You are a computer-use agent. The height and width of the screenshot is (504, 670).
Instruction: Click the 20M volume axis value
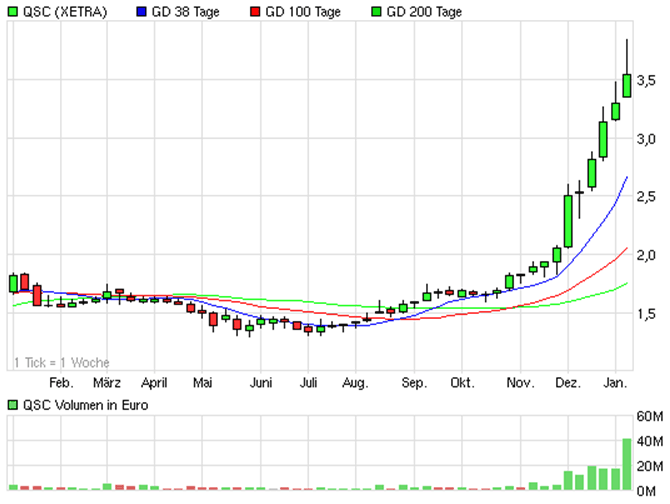click(x=649, y=466)
